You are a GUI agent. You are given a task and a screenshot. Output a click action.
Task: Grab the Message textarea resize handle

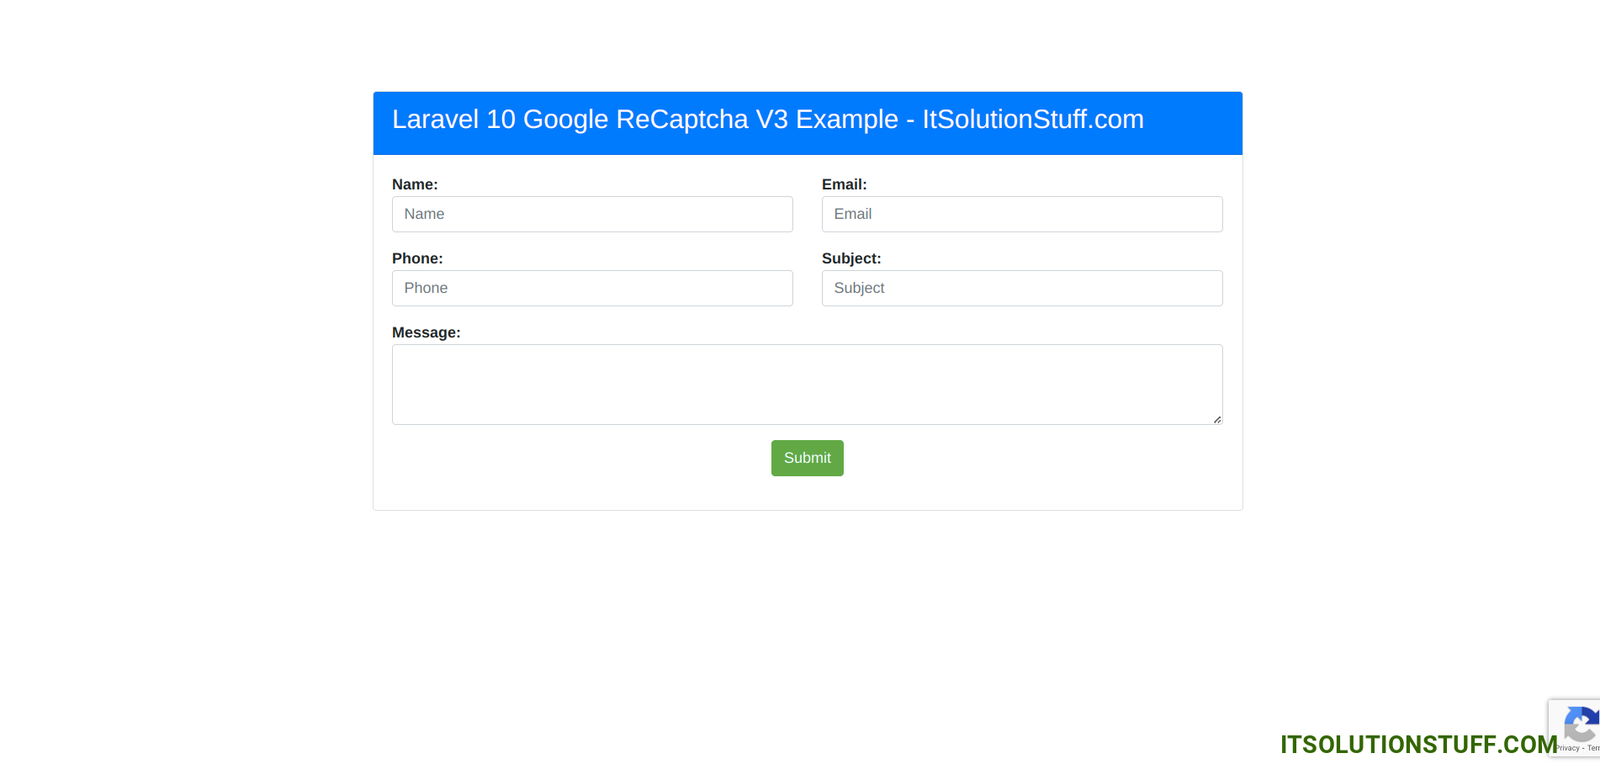(1216, 419)
